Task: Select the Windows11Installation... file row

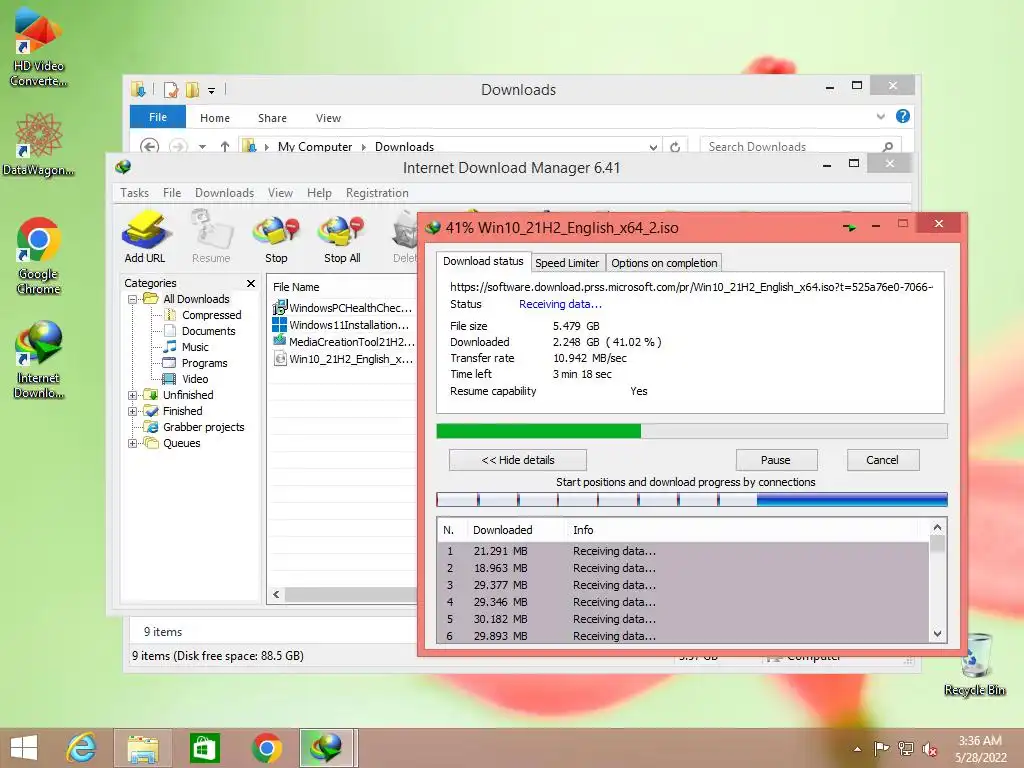Action: pyautogui.click(x=344, y=325)
